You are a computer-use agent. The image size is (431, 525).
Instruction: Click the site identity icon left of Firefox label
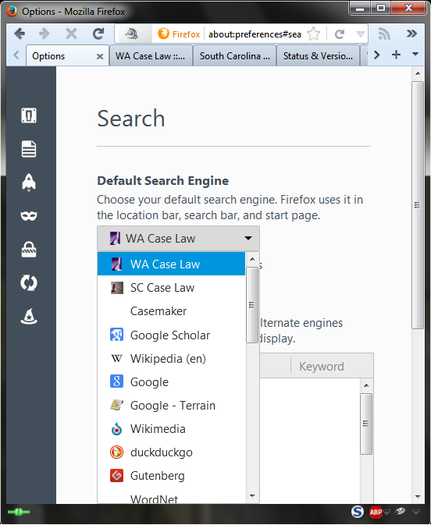coord(132,34)
